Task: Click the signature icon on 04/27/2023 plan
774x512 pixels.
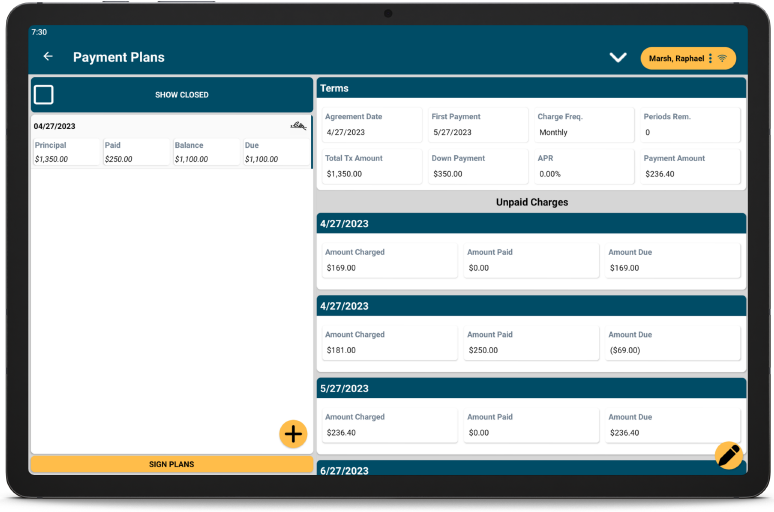Action: click(298, 126)
